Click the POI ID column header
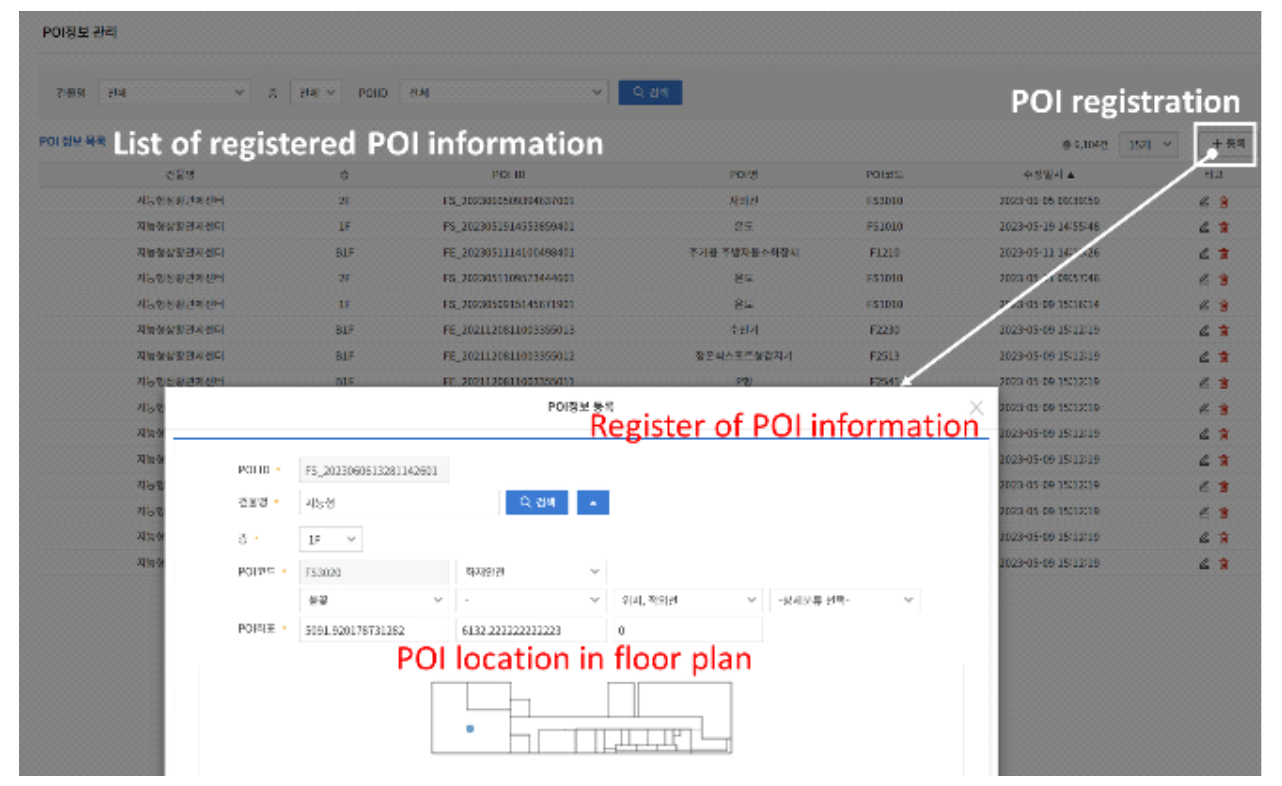Image resolution: width=1282 pixels, height=786 pixels. point(508,175)
